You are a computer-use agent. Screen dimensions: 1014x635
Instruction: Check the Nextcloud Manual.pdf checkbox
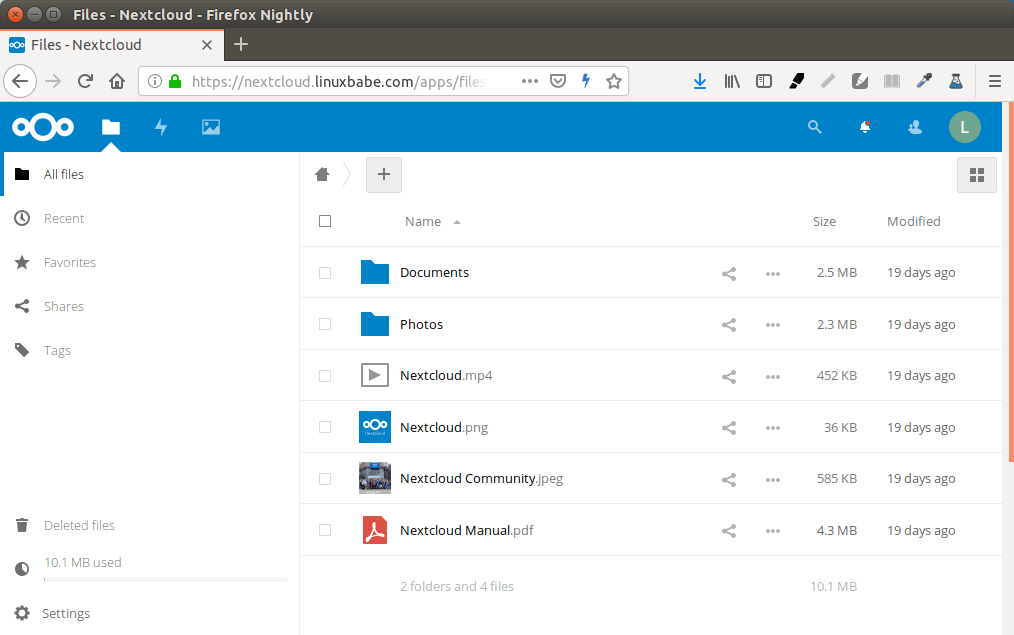click(325, 530)
